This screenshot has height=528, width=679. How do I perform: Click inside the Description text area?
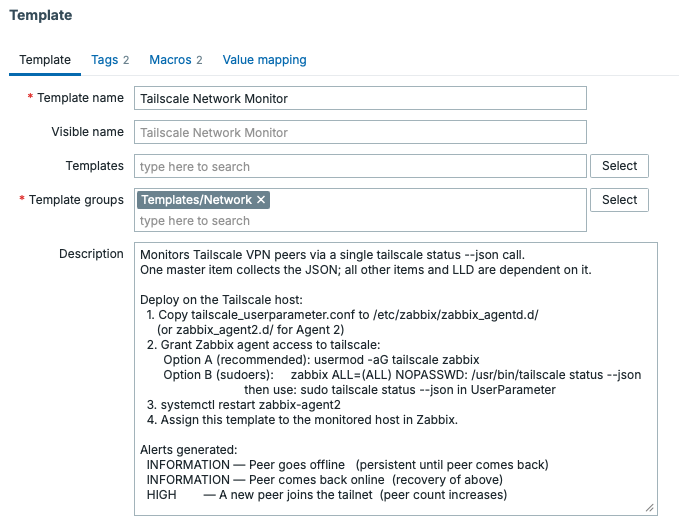(395, 378)
